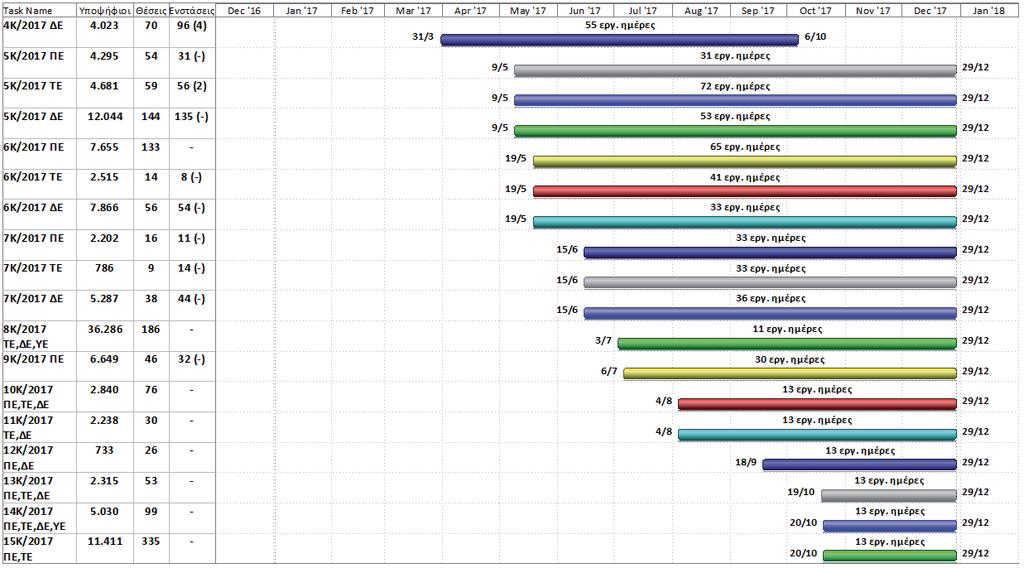Viewport: 1024px width, 568px height.
Task: Click the 7K/2017 ΔΕ task name
Action: pos(33,298)
